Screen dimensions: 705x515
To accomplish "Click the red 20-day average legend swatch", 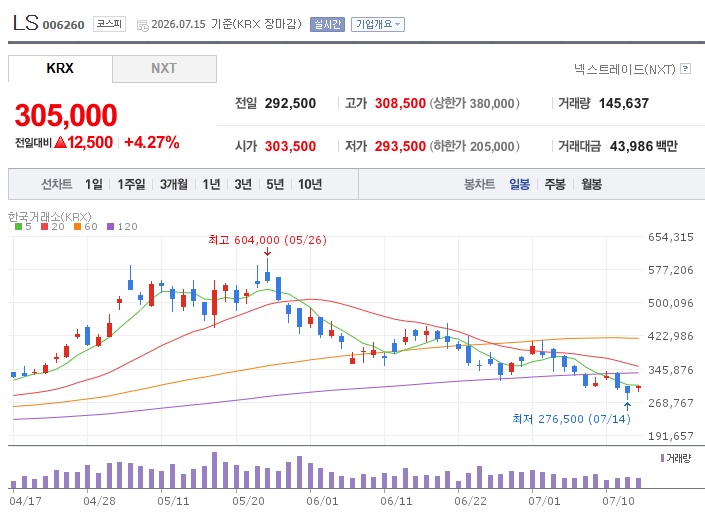I will [45, 227].
